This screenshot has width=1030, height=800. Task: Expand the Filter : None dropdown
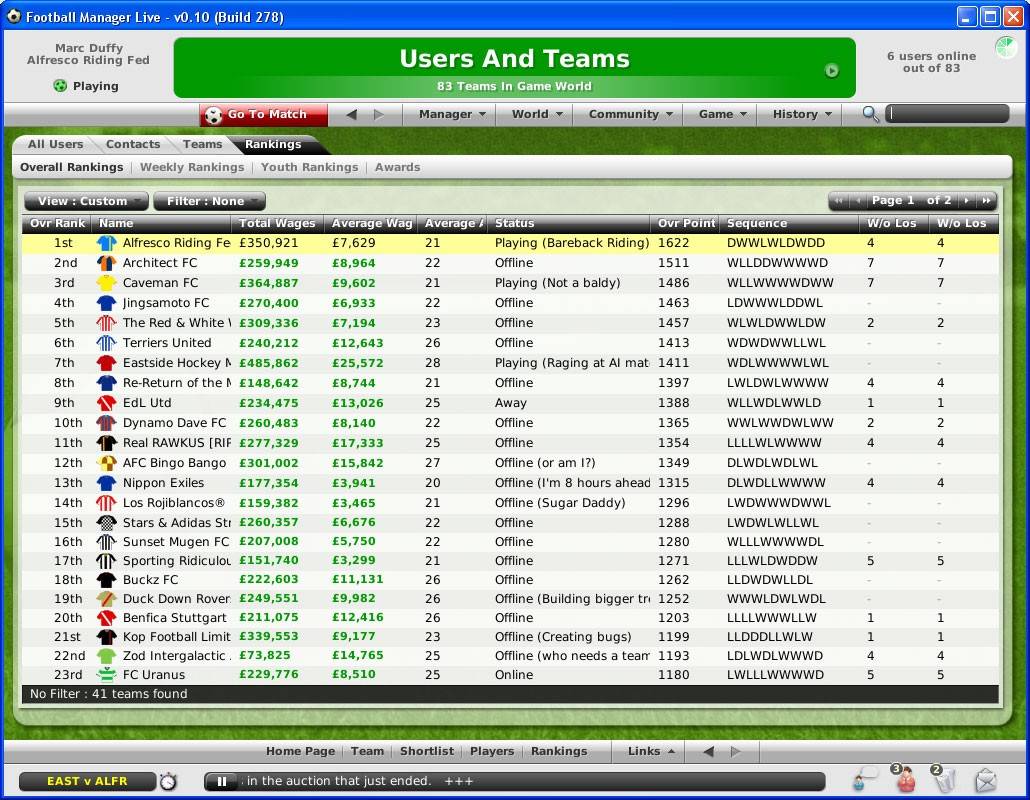click(209, 201)
